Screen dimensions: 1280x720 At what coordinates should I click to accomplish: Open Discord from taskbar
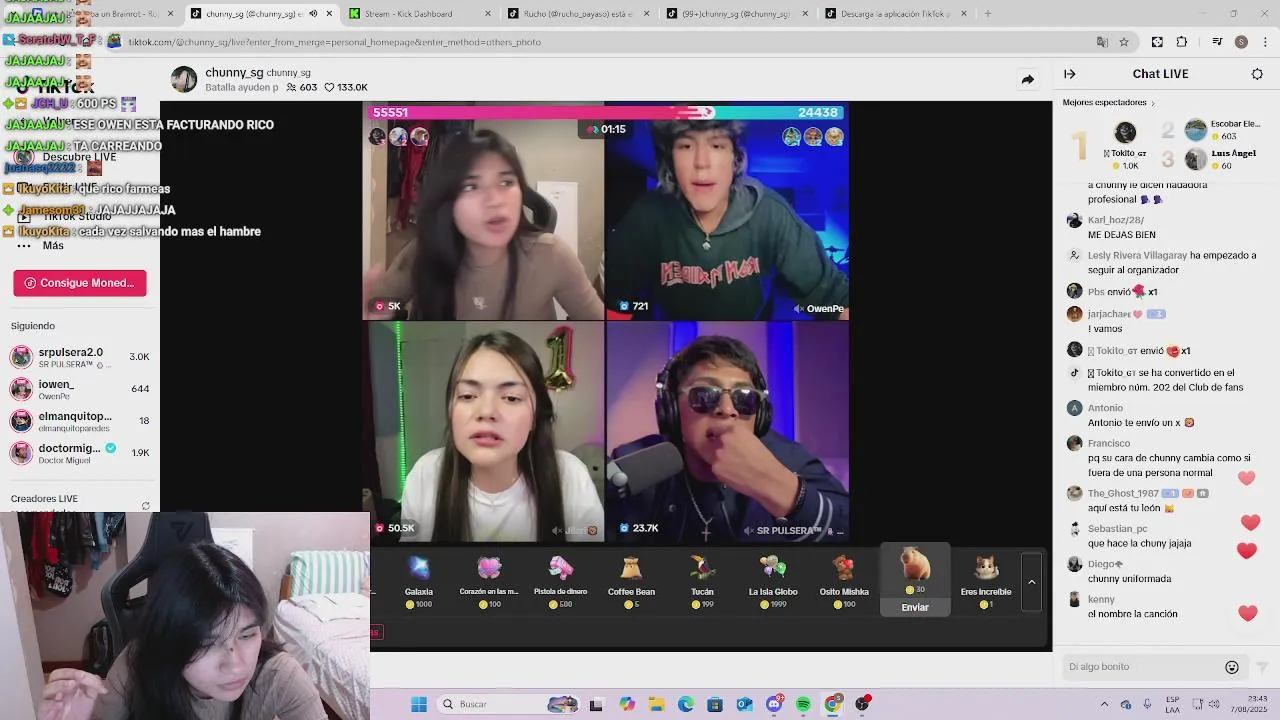[774, 704]
